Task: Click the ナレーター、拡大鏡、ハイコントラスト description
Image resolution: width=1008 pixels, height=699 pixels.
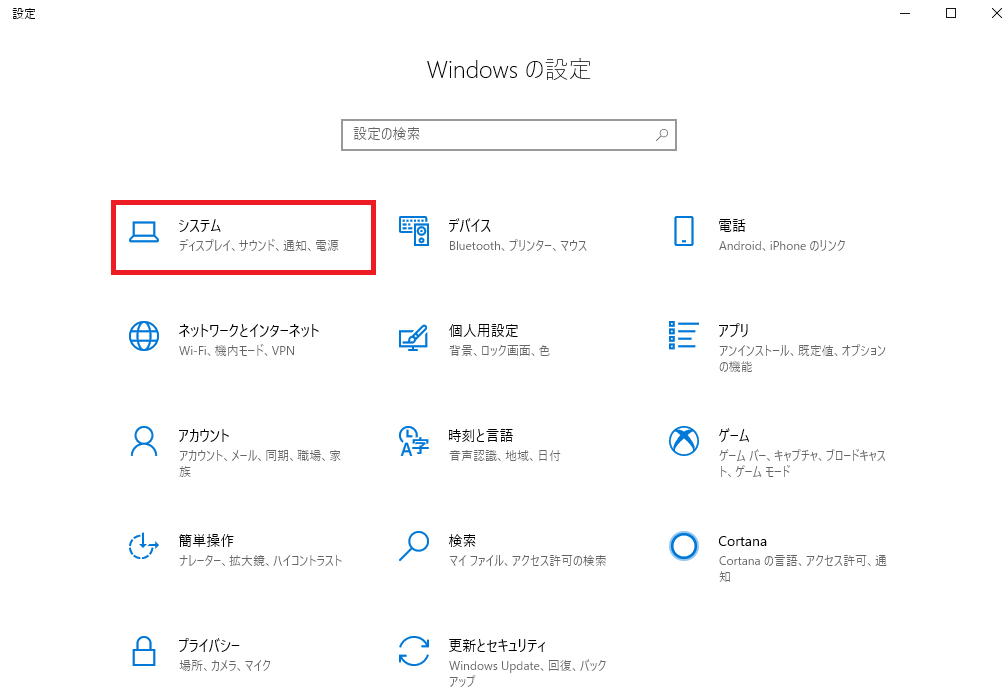Action: [260, 561]
